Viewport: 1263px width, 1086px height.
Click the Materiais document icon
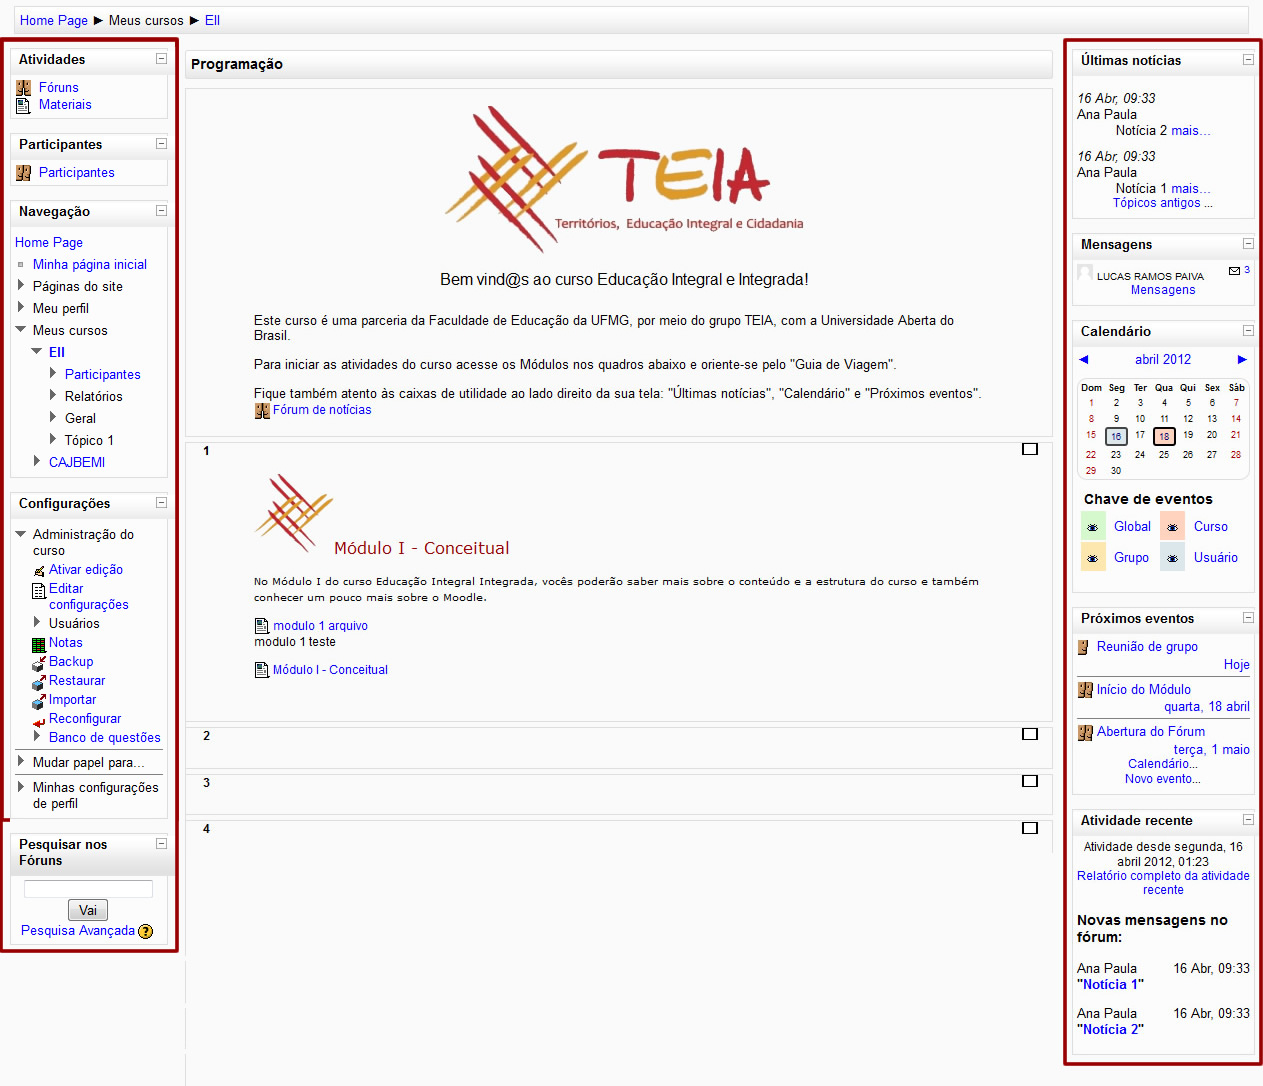point(23,105)
